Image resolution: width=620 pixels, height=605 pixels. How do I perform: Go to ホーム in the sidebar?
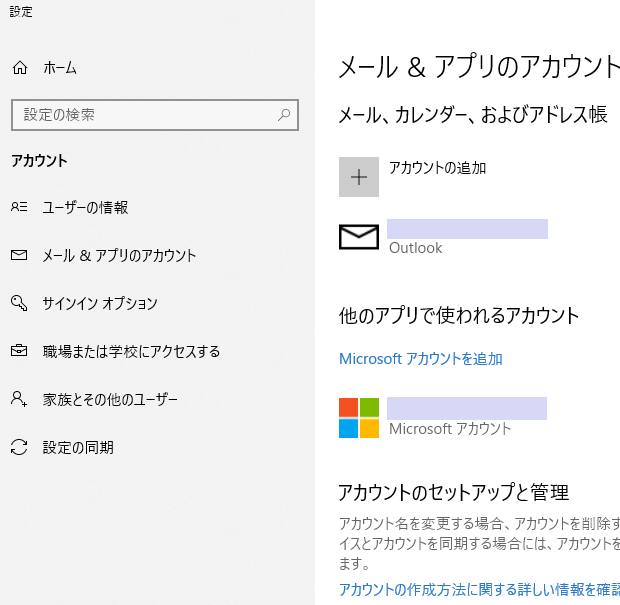click(x=59, y=68)
